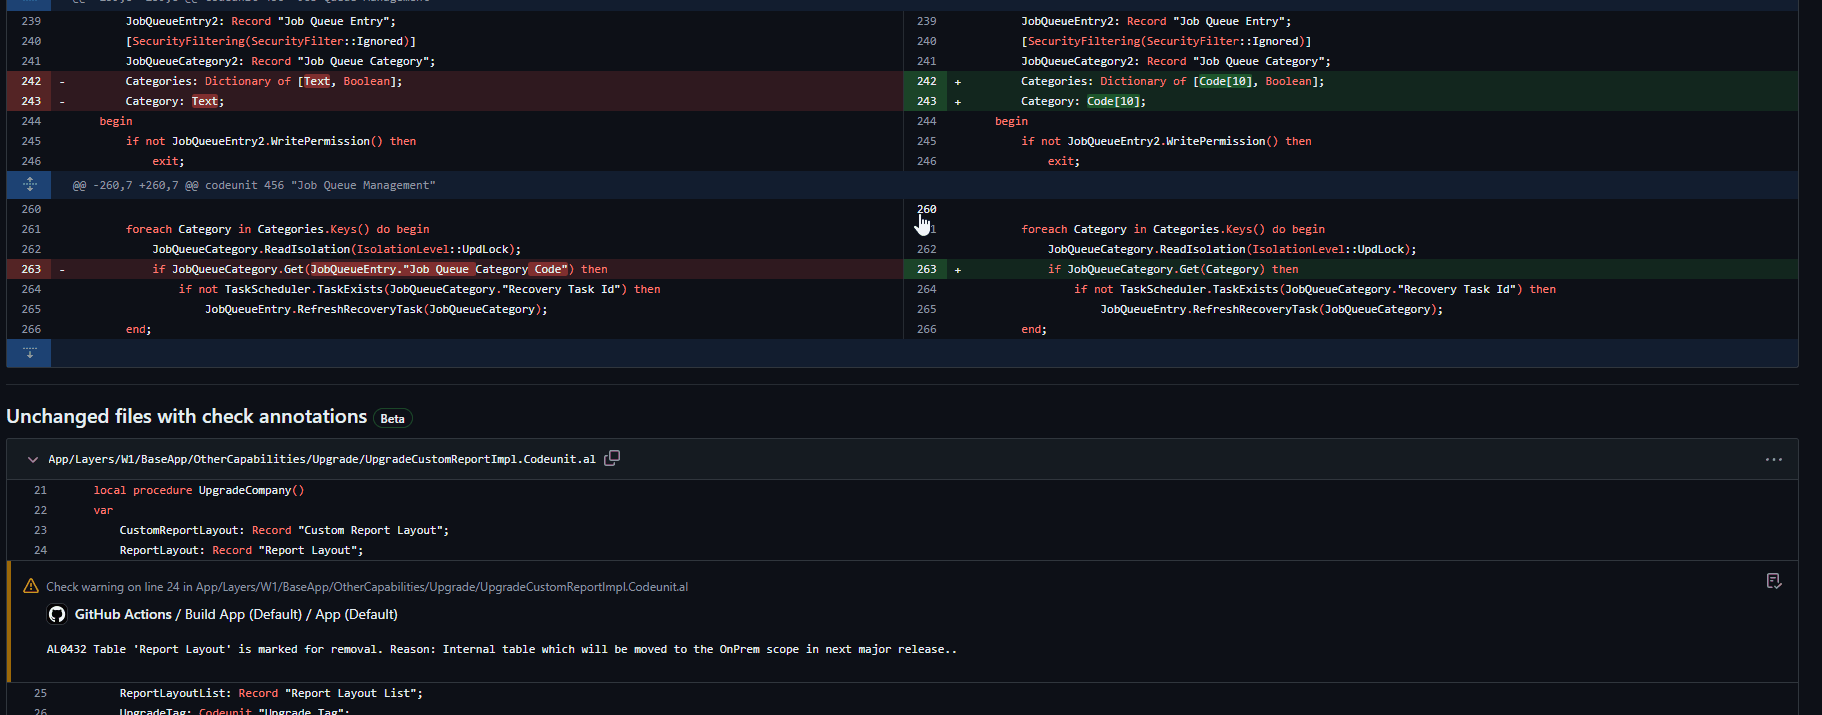1822x715 pixels.
Task: Click the 'Unchanged files with check annotations' heading
Action: (187, 417)
